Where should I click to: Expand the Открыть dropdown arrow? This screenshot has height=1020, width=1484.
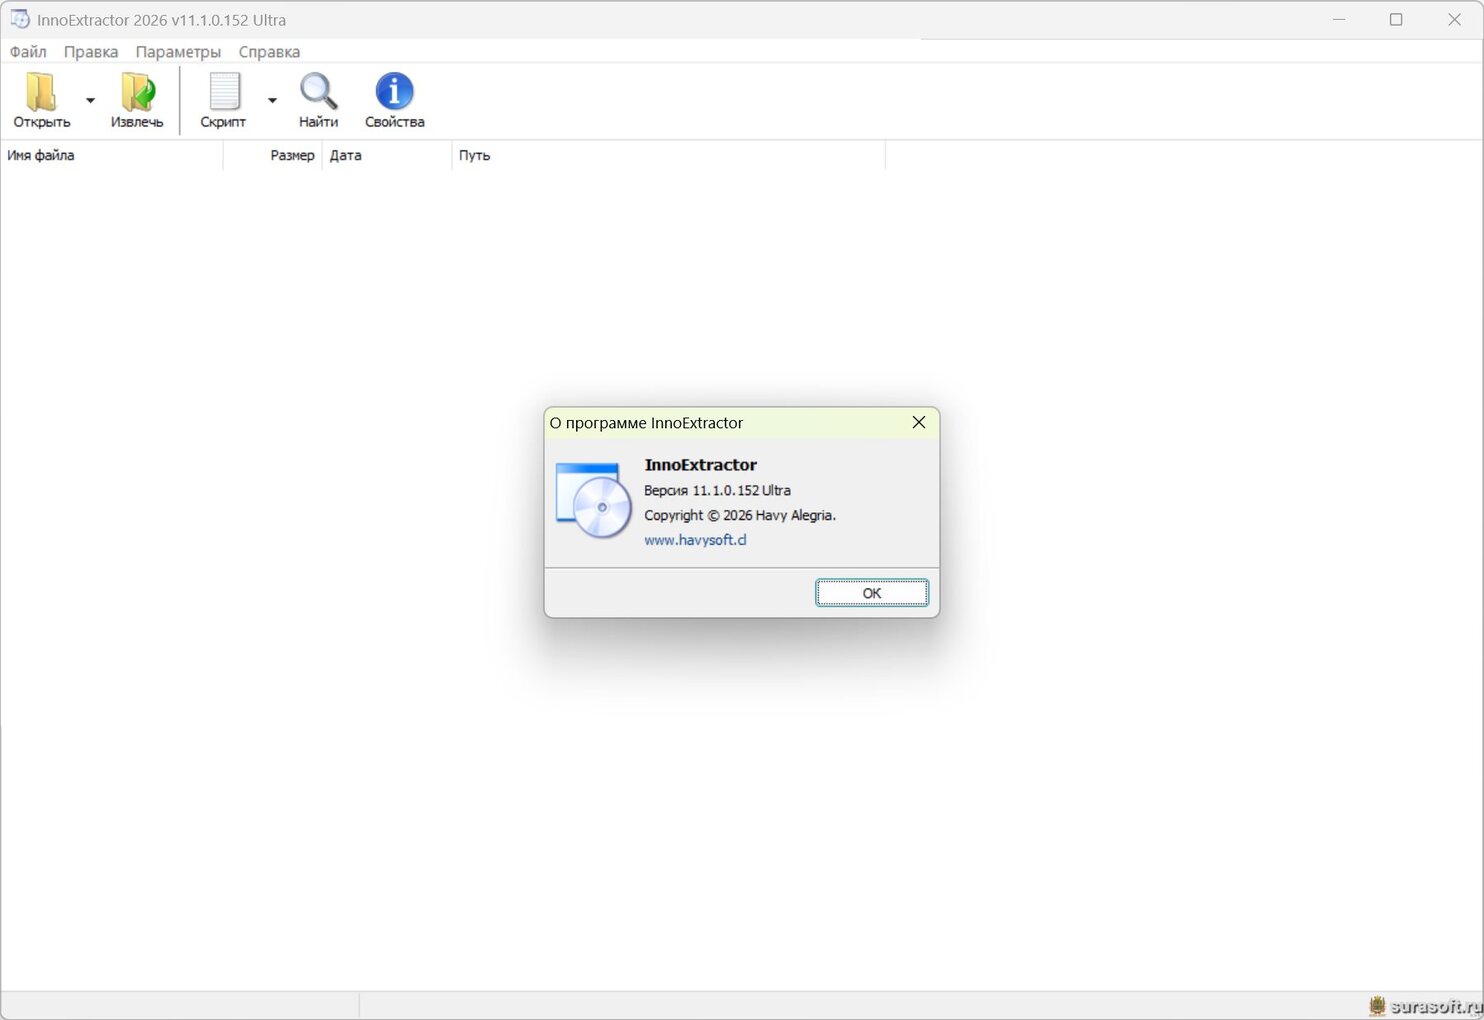click(x=90, y=100)
